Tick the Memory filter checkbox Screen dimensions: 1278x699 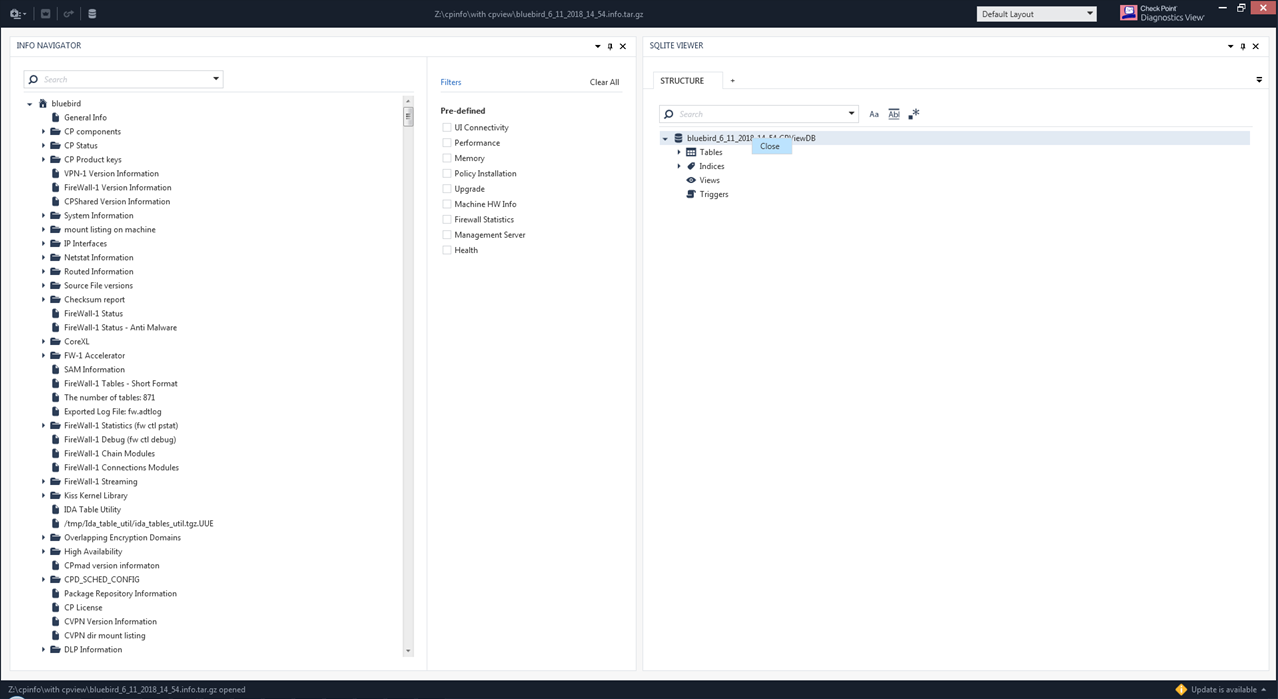tap(447, 158)
